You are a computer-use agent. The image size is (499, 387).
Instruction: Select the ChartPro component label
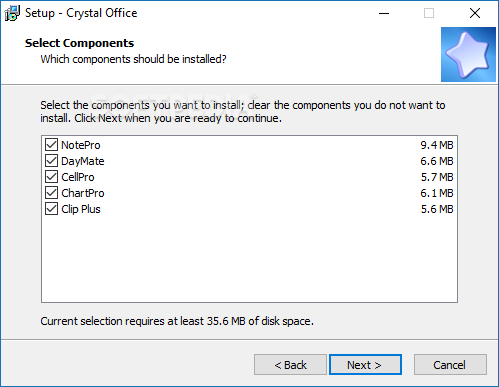tap(83, 193)
